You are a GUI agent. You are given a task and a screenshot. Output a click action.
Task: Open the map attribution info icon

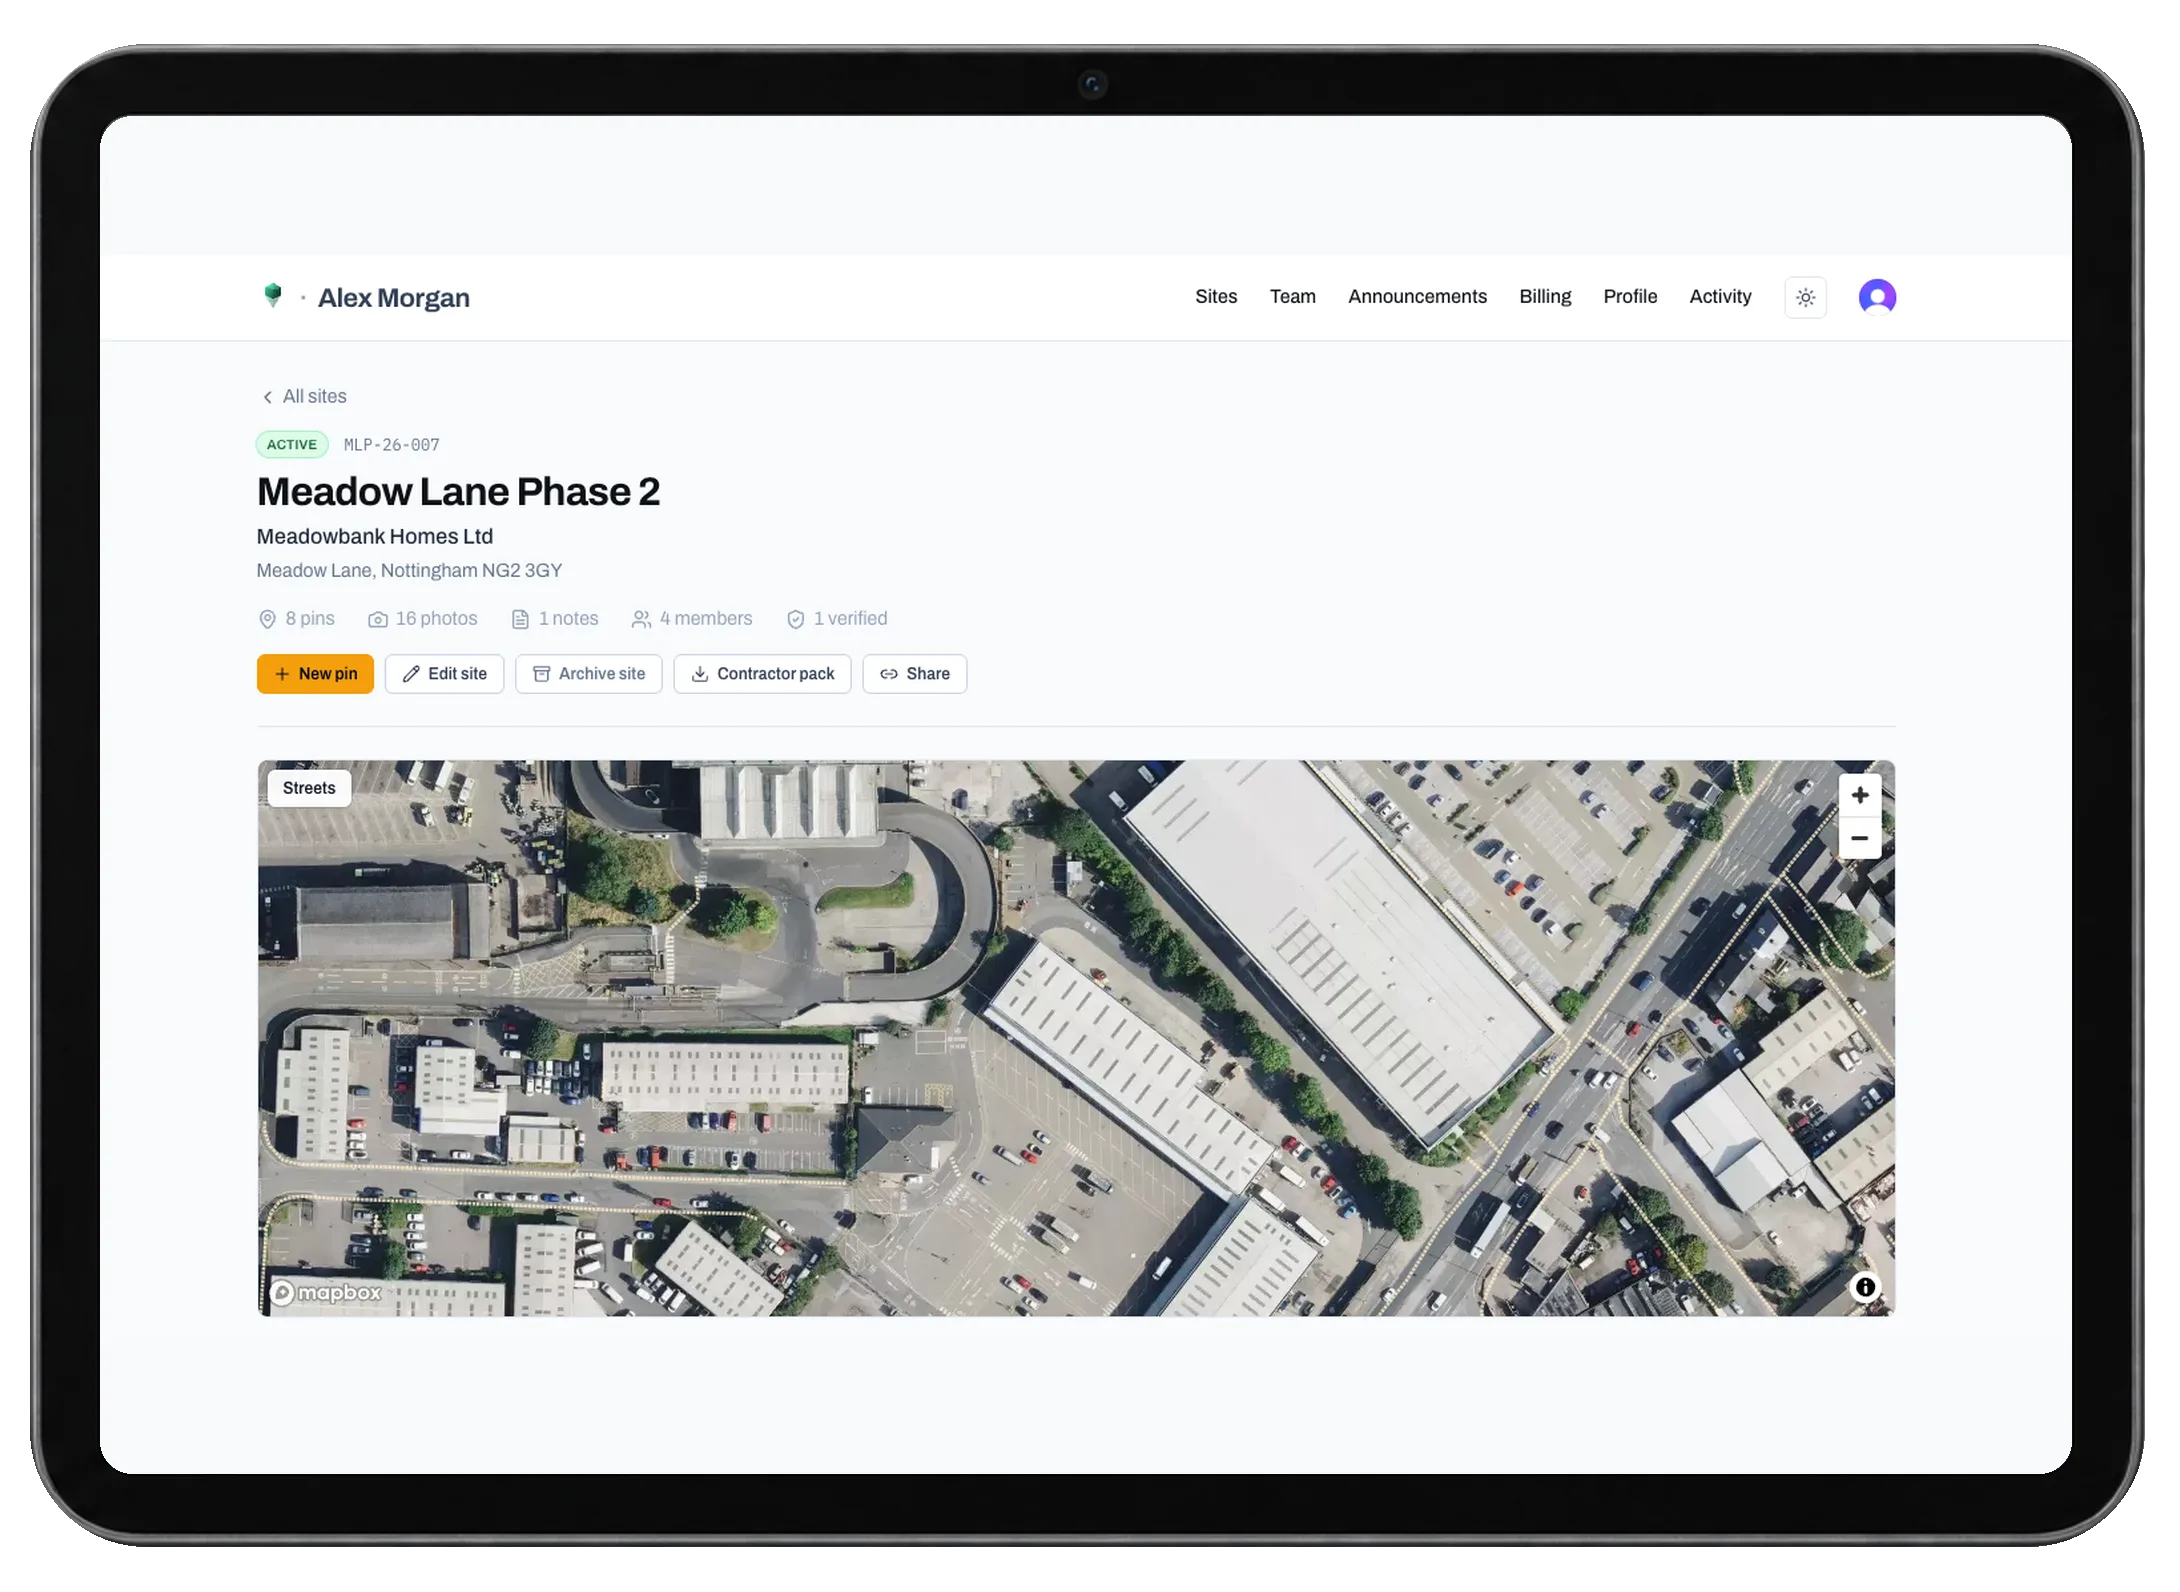pyautogui.click(x=1865, y=1287)
